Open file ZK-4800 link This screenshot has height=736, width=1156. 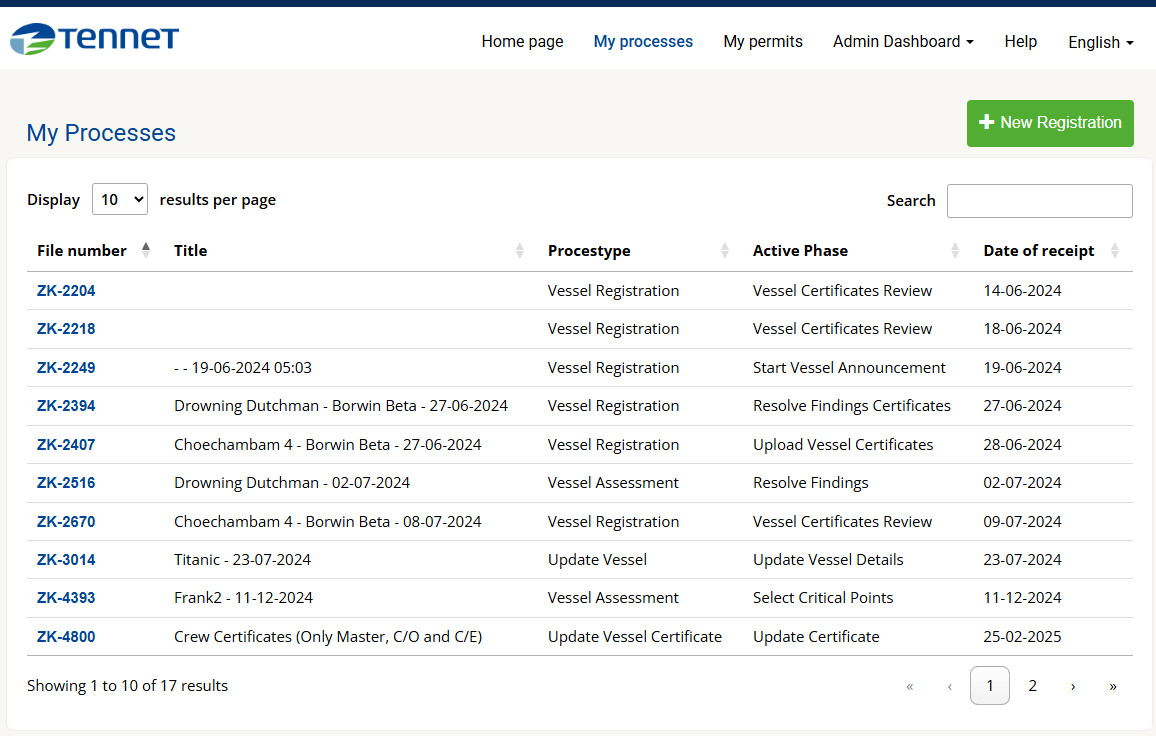(x=66, y=637)
